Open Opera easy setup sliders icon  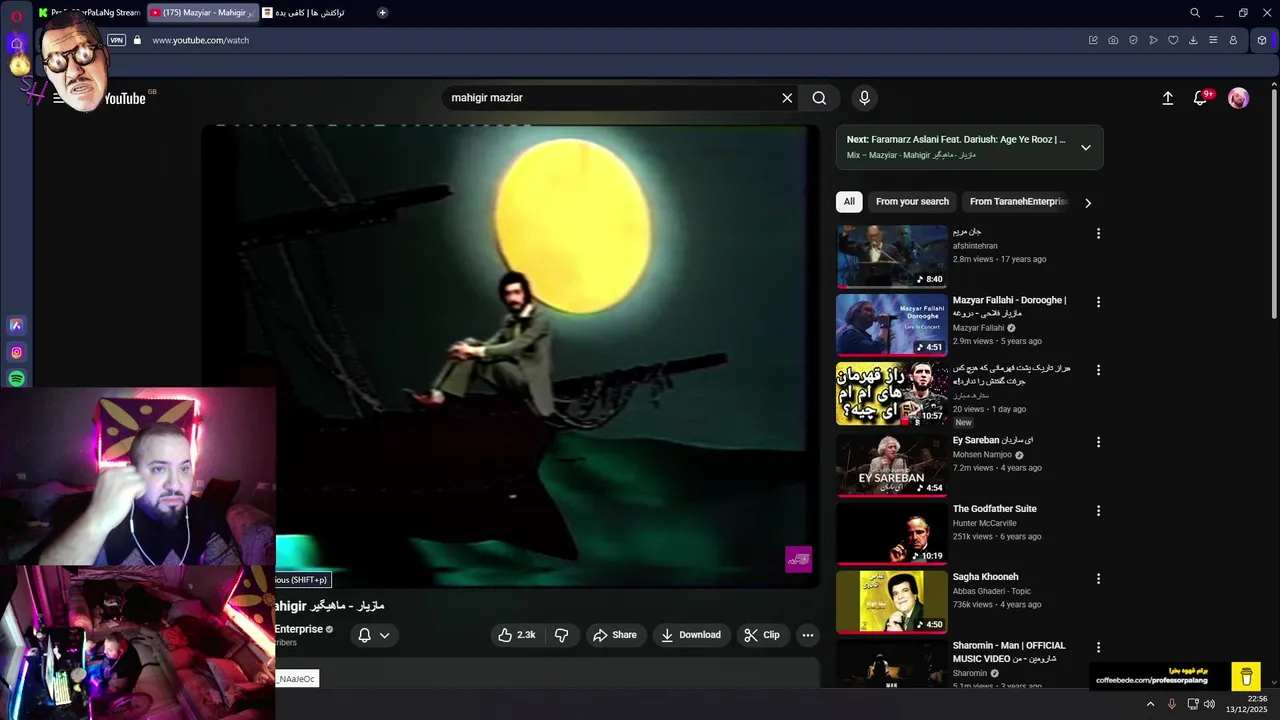tap(1213, 40)
